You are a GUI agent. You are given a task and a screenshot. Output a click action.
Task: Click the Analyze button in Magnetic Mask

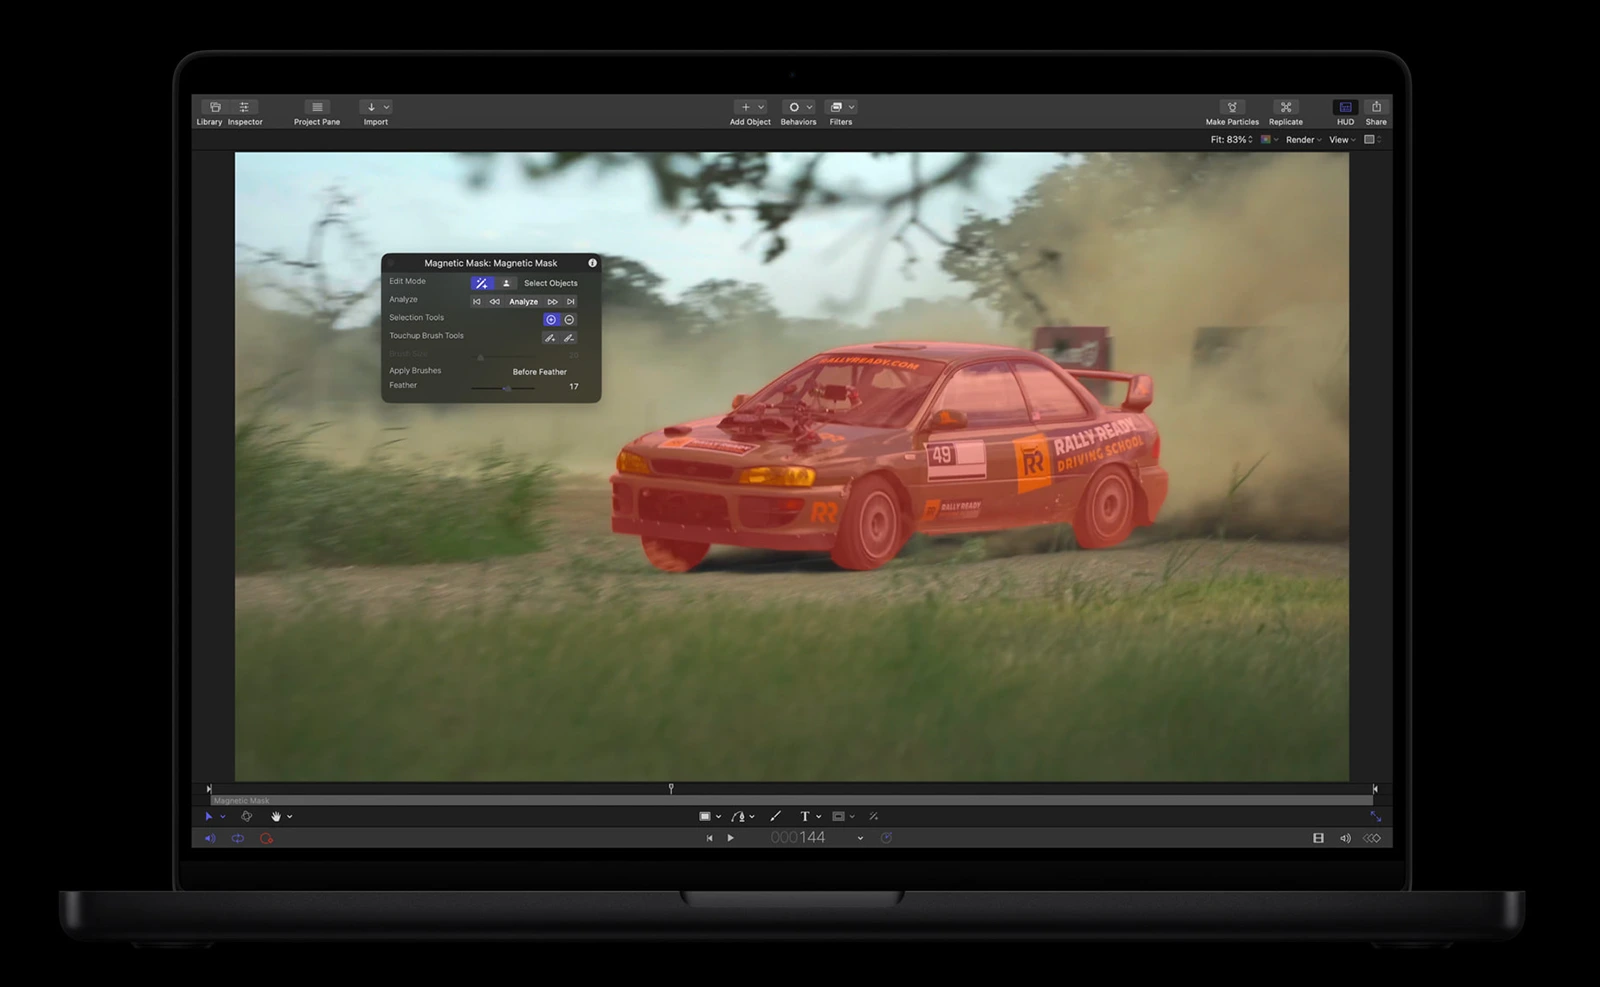pyautogui.click(x=523, y=301)
